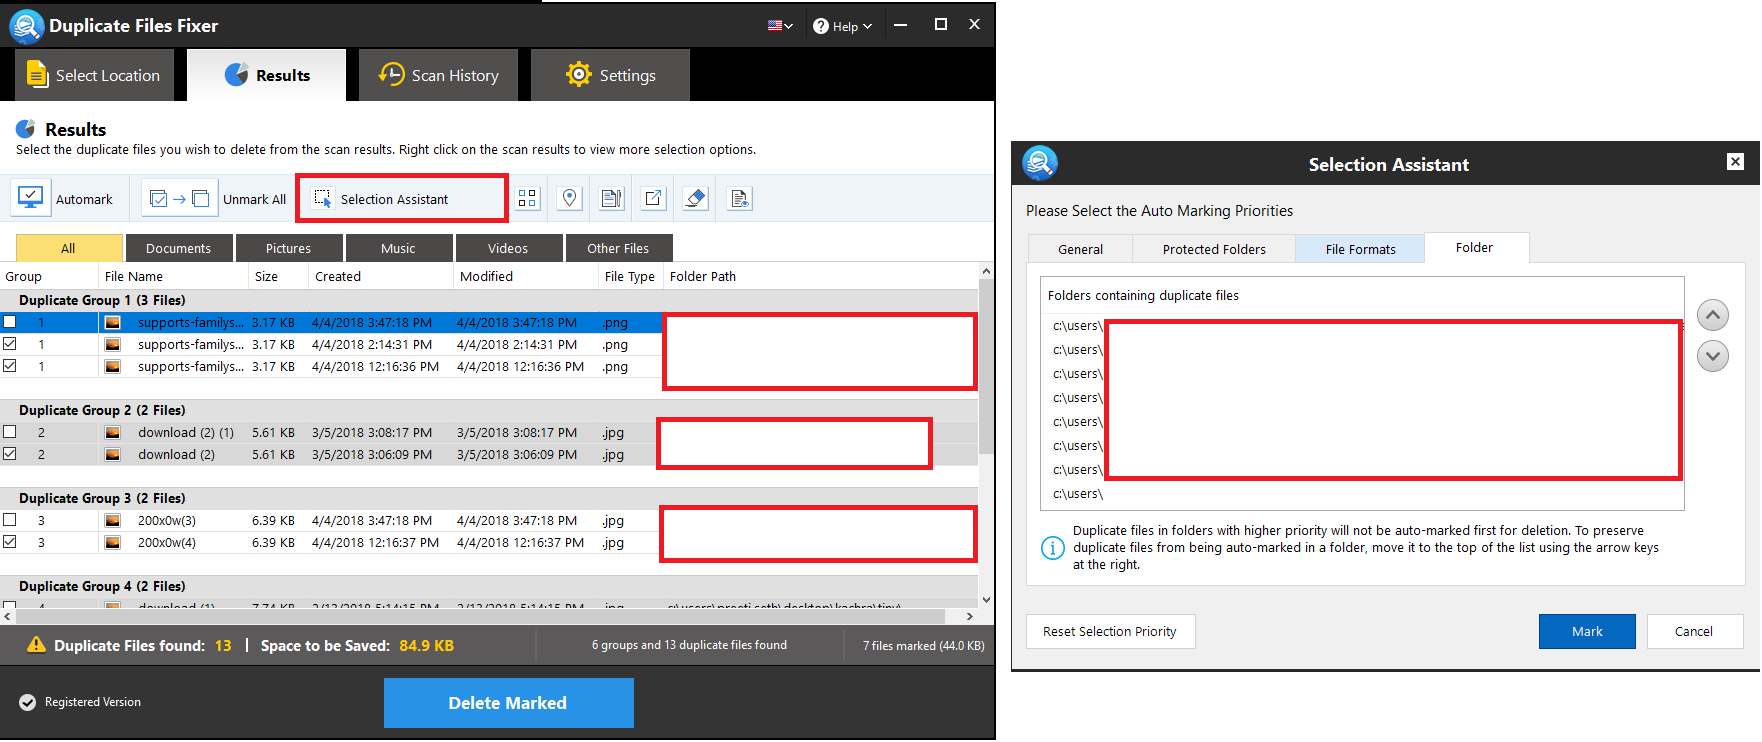Click the export arrow toolbar icon

[654, 198]
